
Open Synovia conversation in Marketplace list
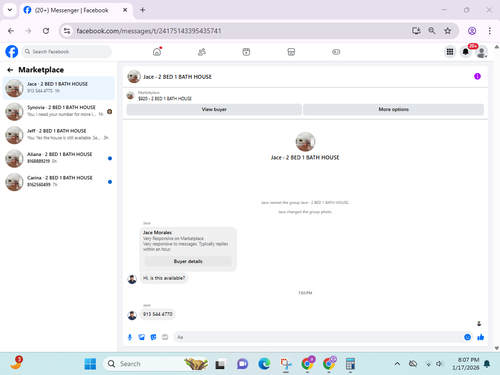[x=59, y=111]
